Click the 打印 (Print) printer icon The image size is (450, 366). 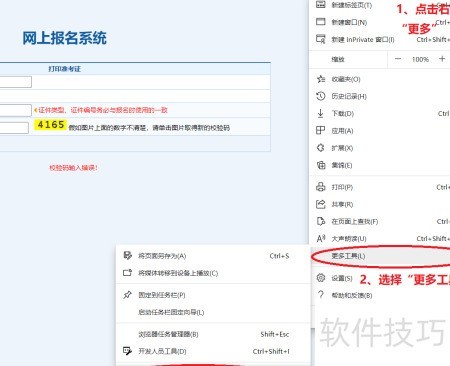point(321,187)
